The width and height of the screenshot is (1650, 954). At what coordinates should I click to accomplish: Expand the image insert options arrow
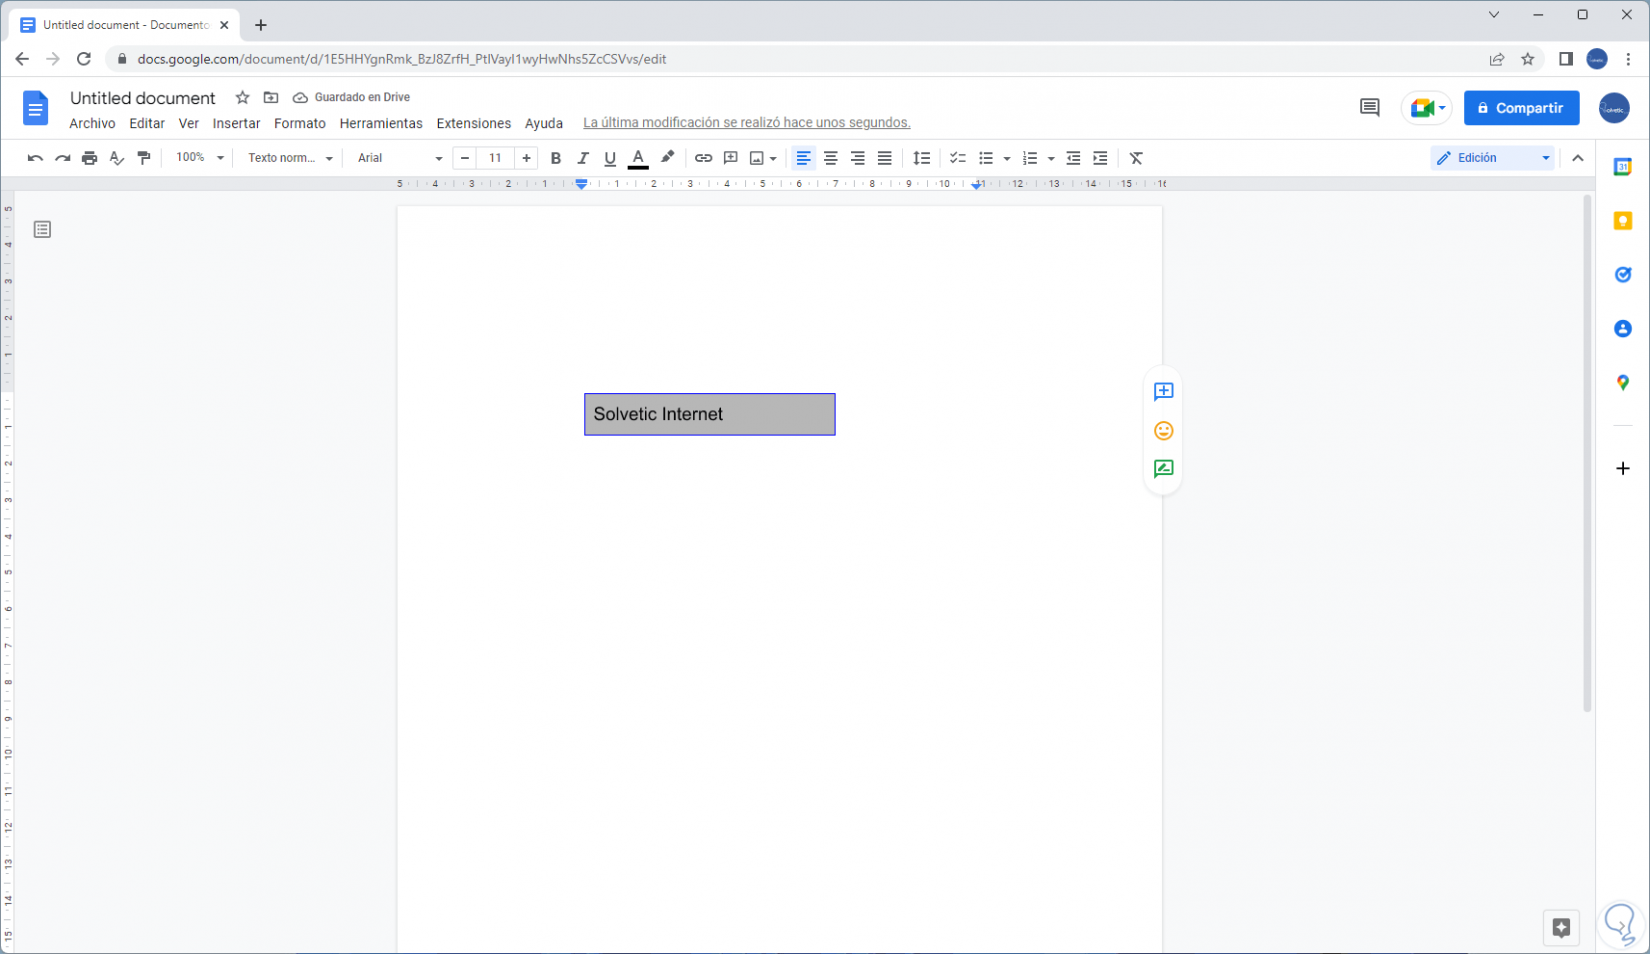[x=774, y=159]
